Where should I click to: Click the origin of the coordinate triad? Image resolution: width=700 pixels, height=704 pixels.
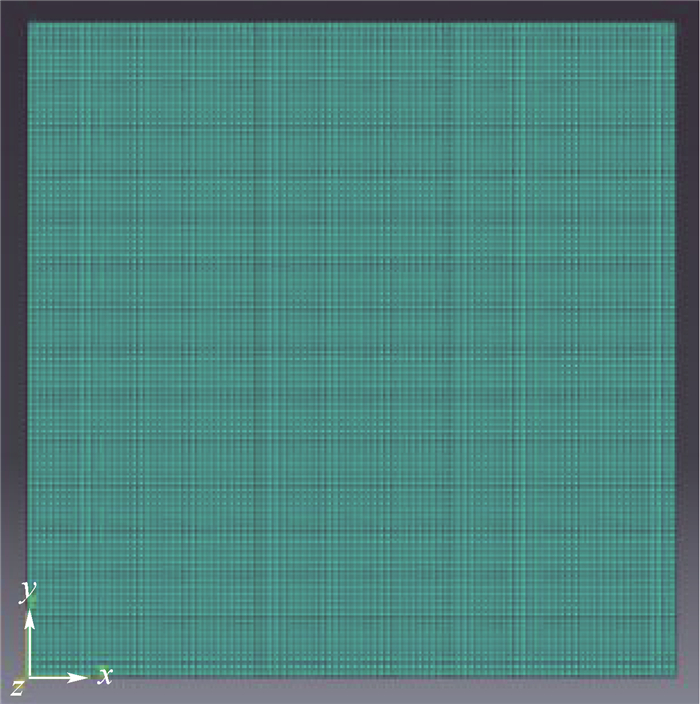31,677
